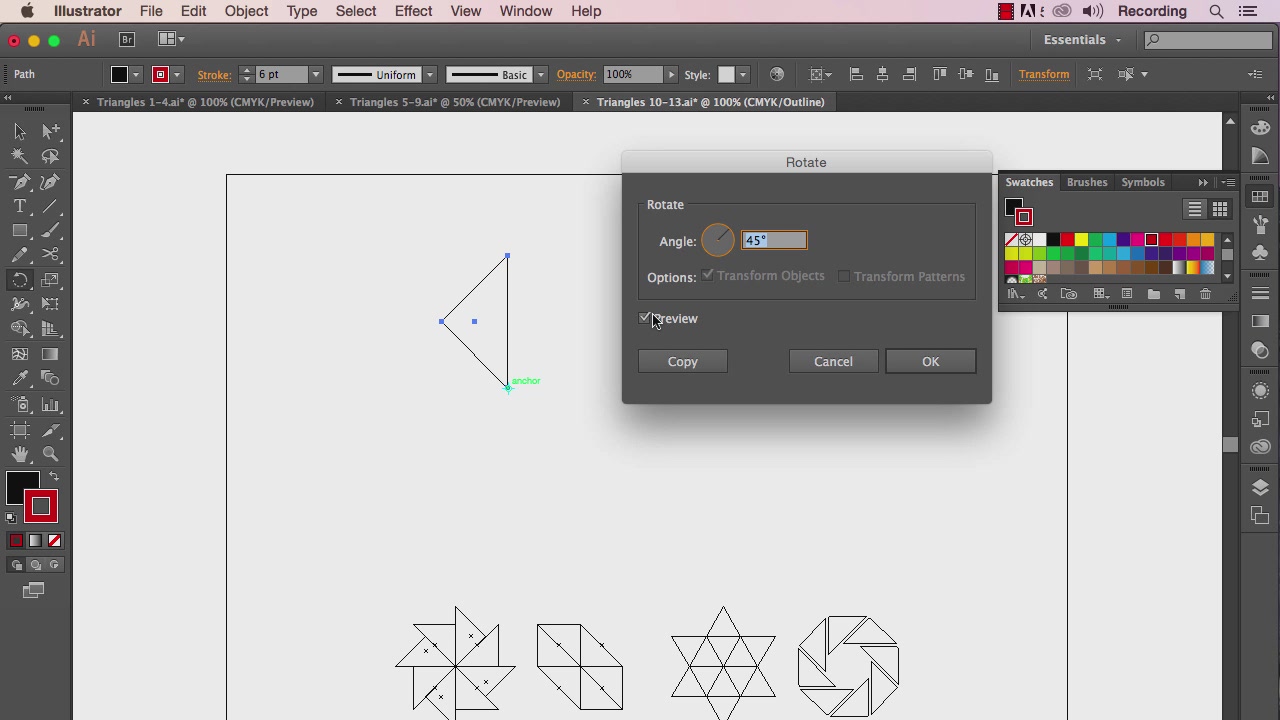Open Swatch Libraries menu icon

pyautogui.click(x=1016, y=294)
